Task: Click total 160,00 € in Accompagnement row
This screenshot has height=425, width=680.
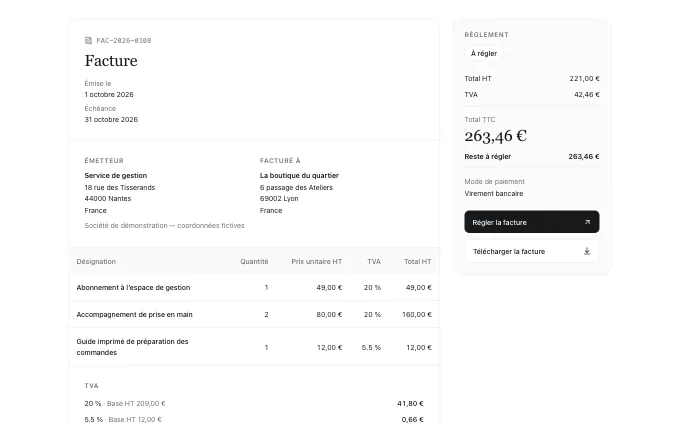Action: (417, 314)
